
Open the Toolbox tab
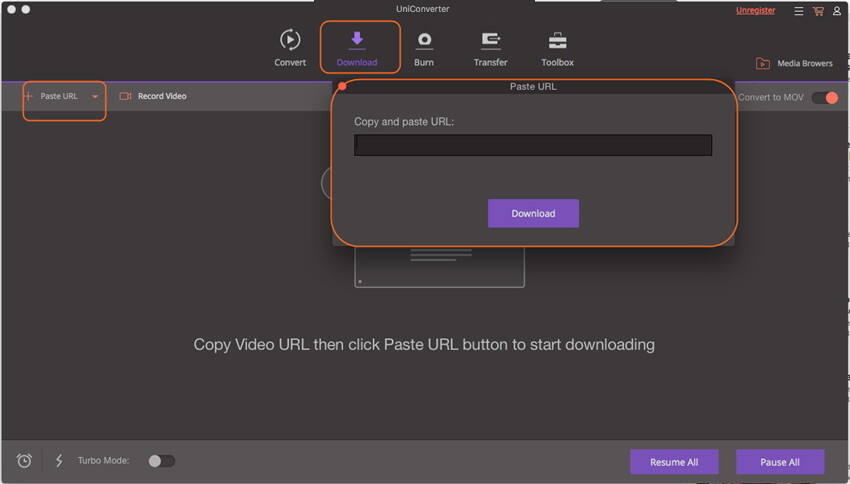(x=557, y=48)
